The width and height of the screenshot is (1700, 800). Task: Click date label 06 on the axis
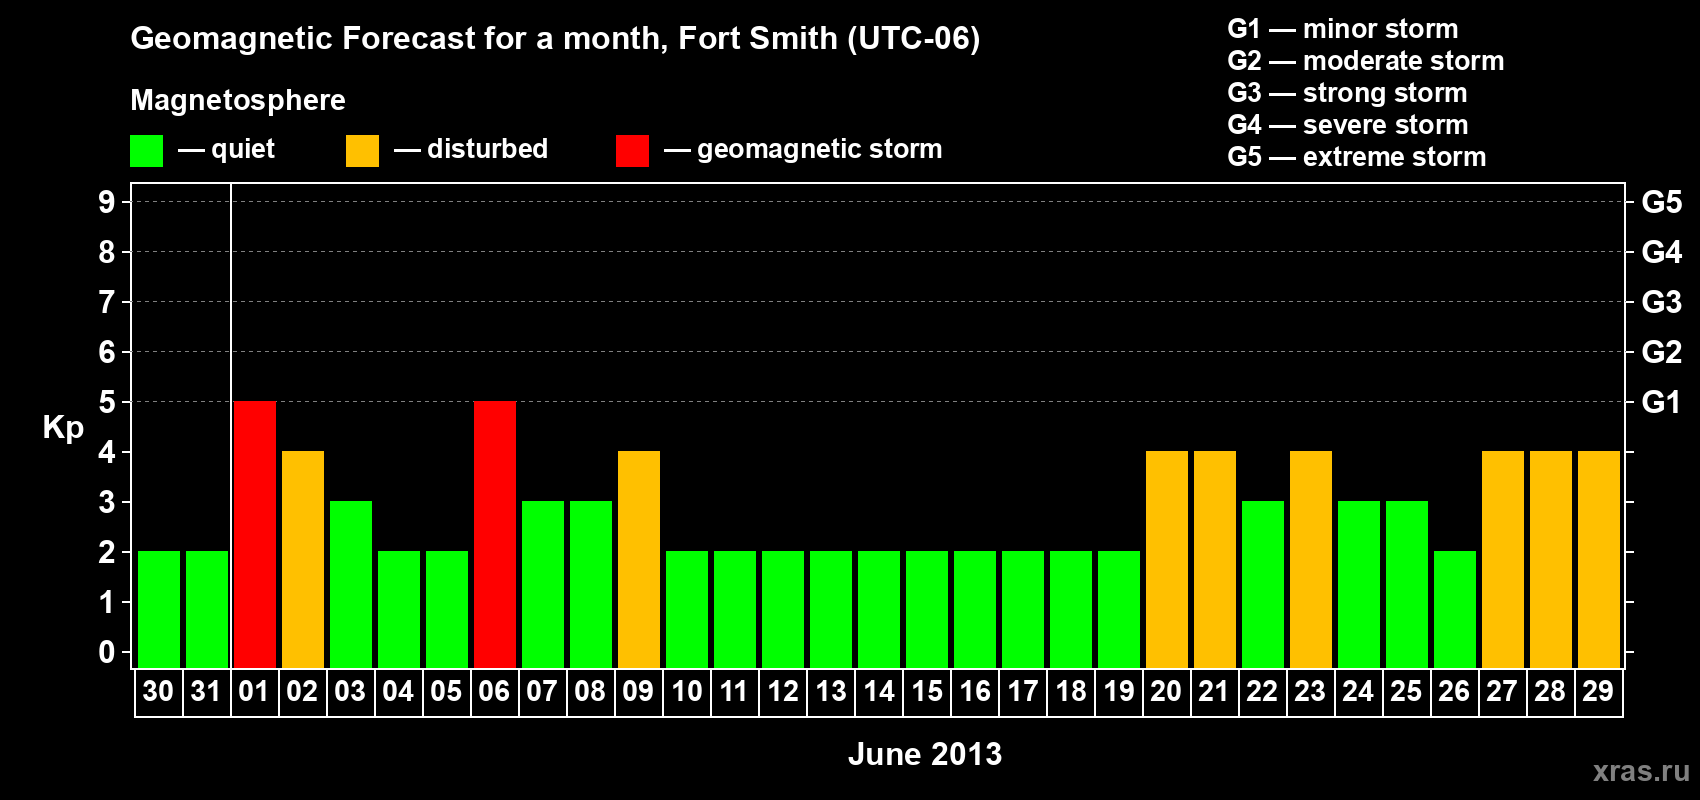(x=494, y=692)
